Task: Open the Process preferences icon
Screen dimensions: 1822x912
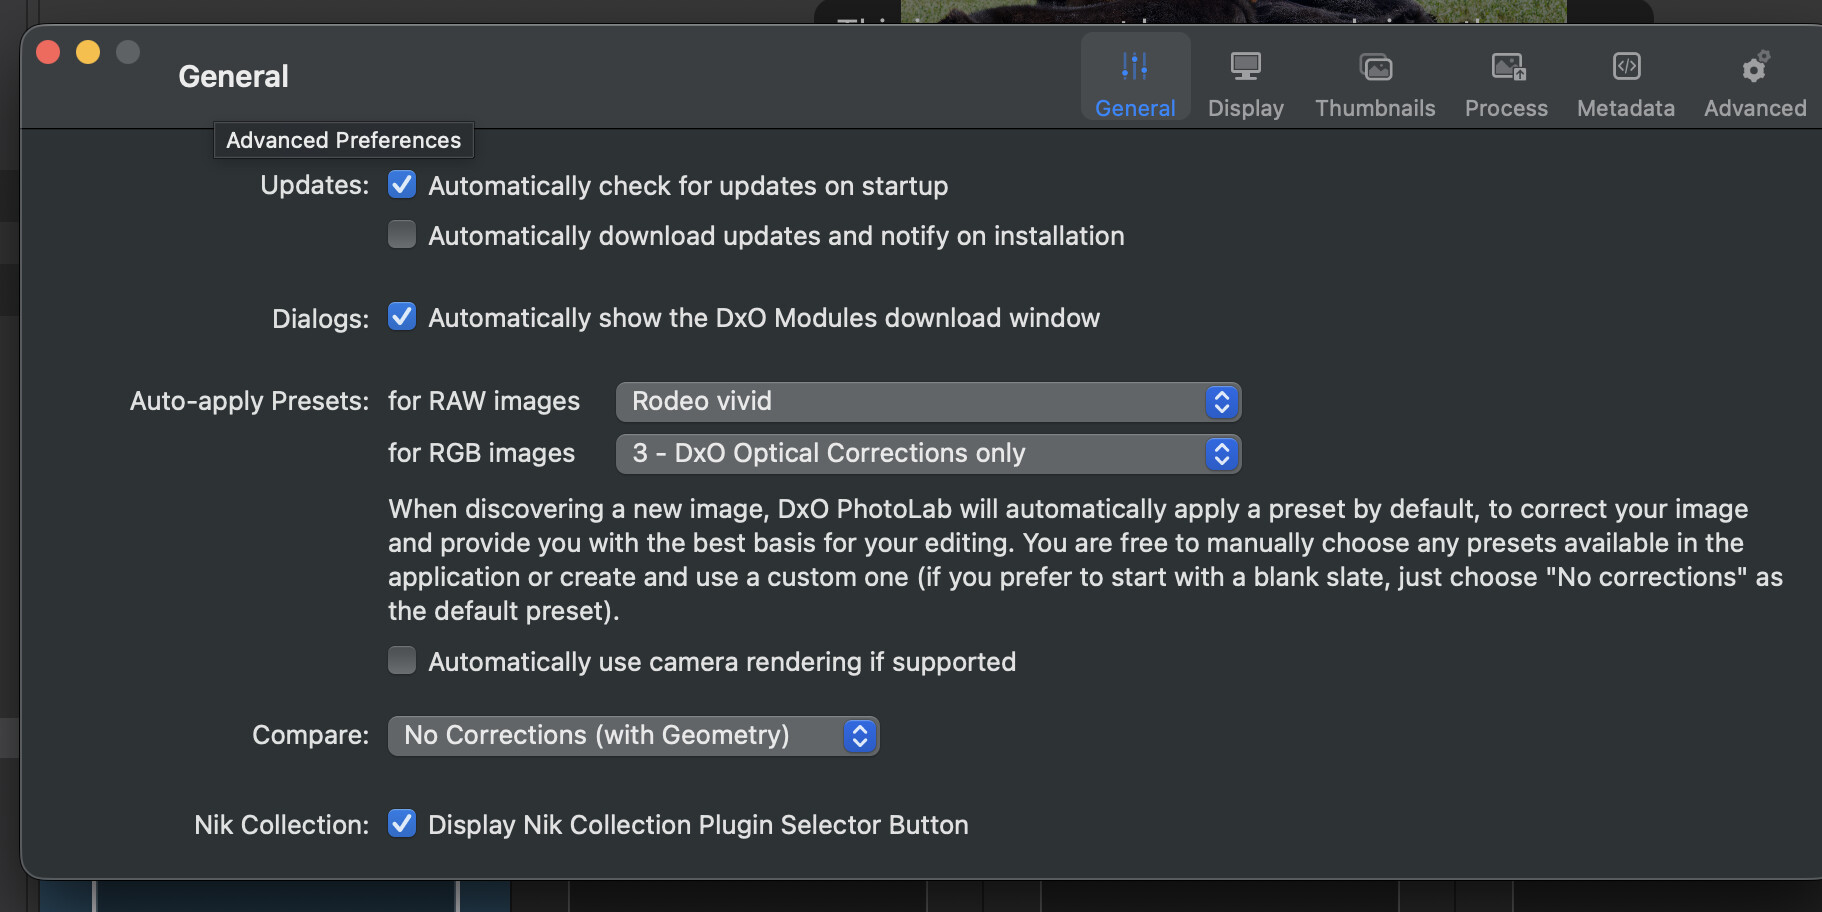Action: (1508, 67)
